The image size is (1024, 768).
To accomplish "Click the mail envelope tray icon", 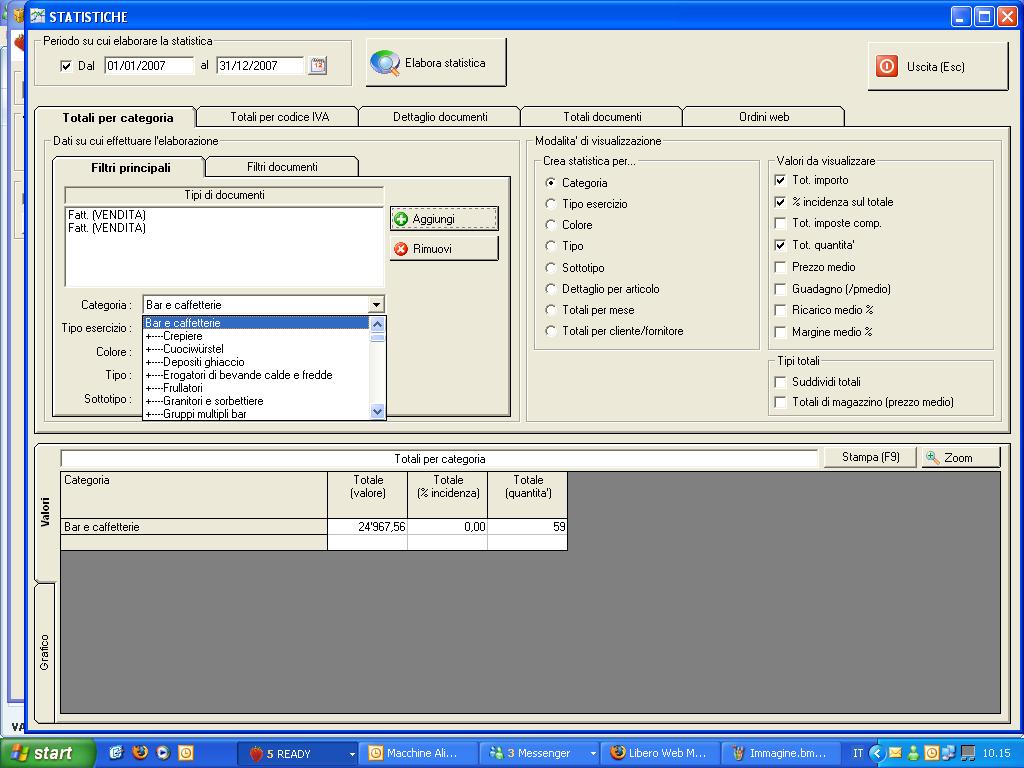I will pos(895,753).
